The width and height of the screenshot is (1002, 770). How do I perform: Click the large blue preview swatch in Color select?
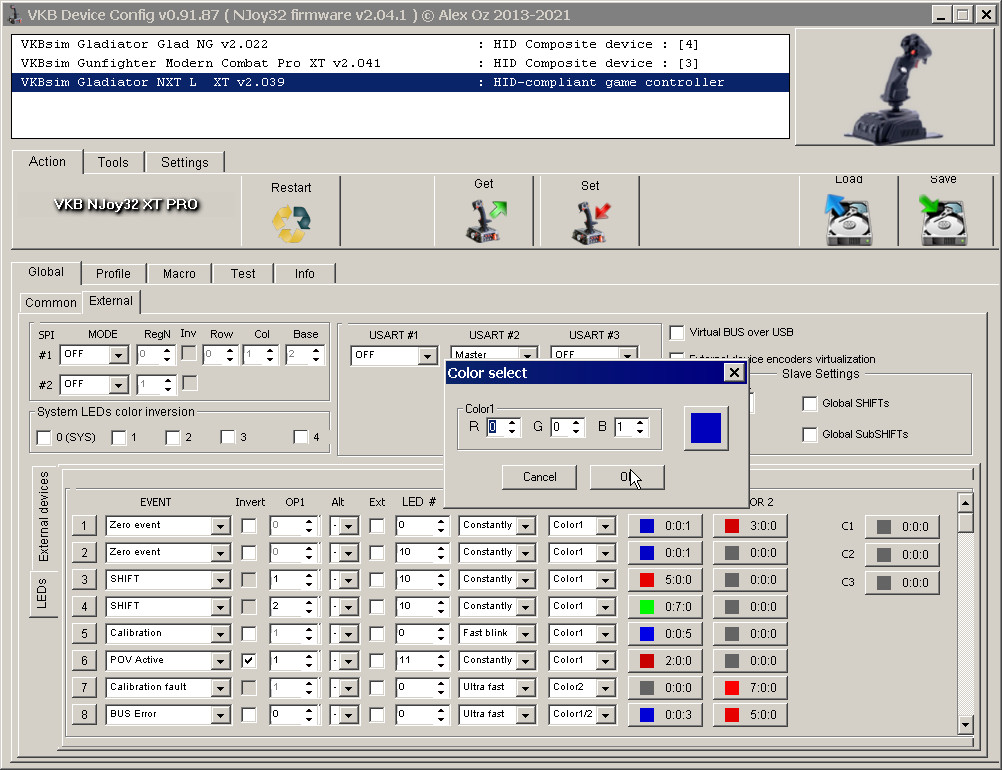706,428
